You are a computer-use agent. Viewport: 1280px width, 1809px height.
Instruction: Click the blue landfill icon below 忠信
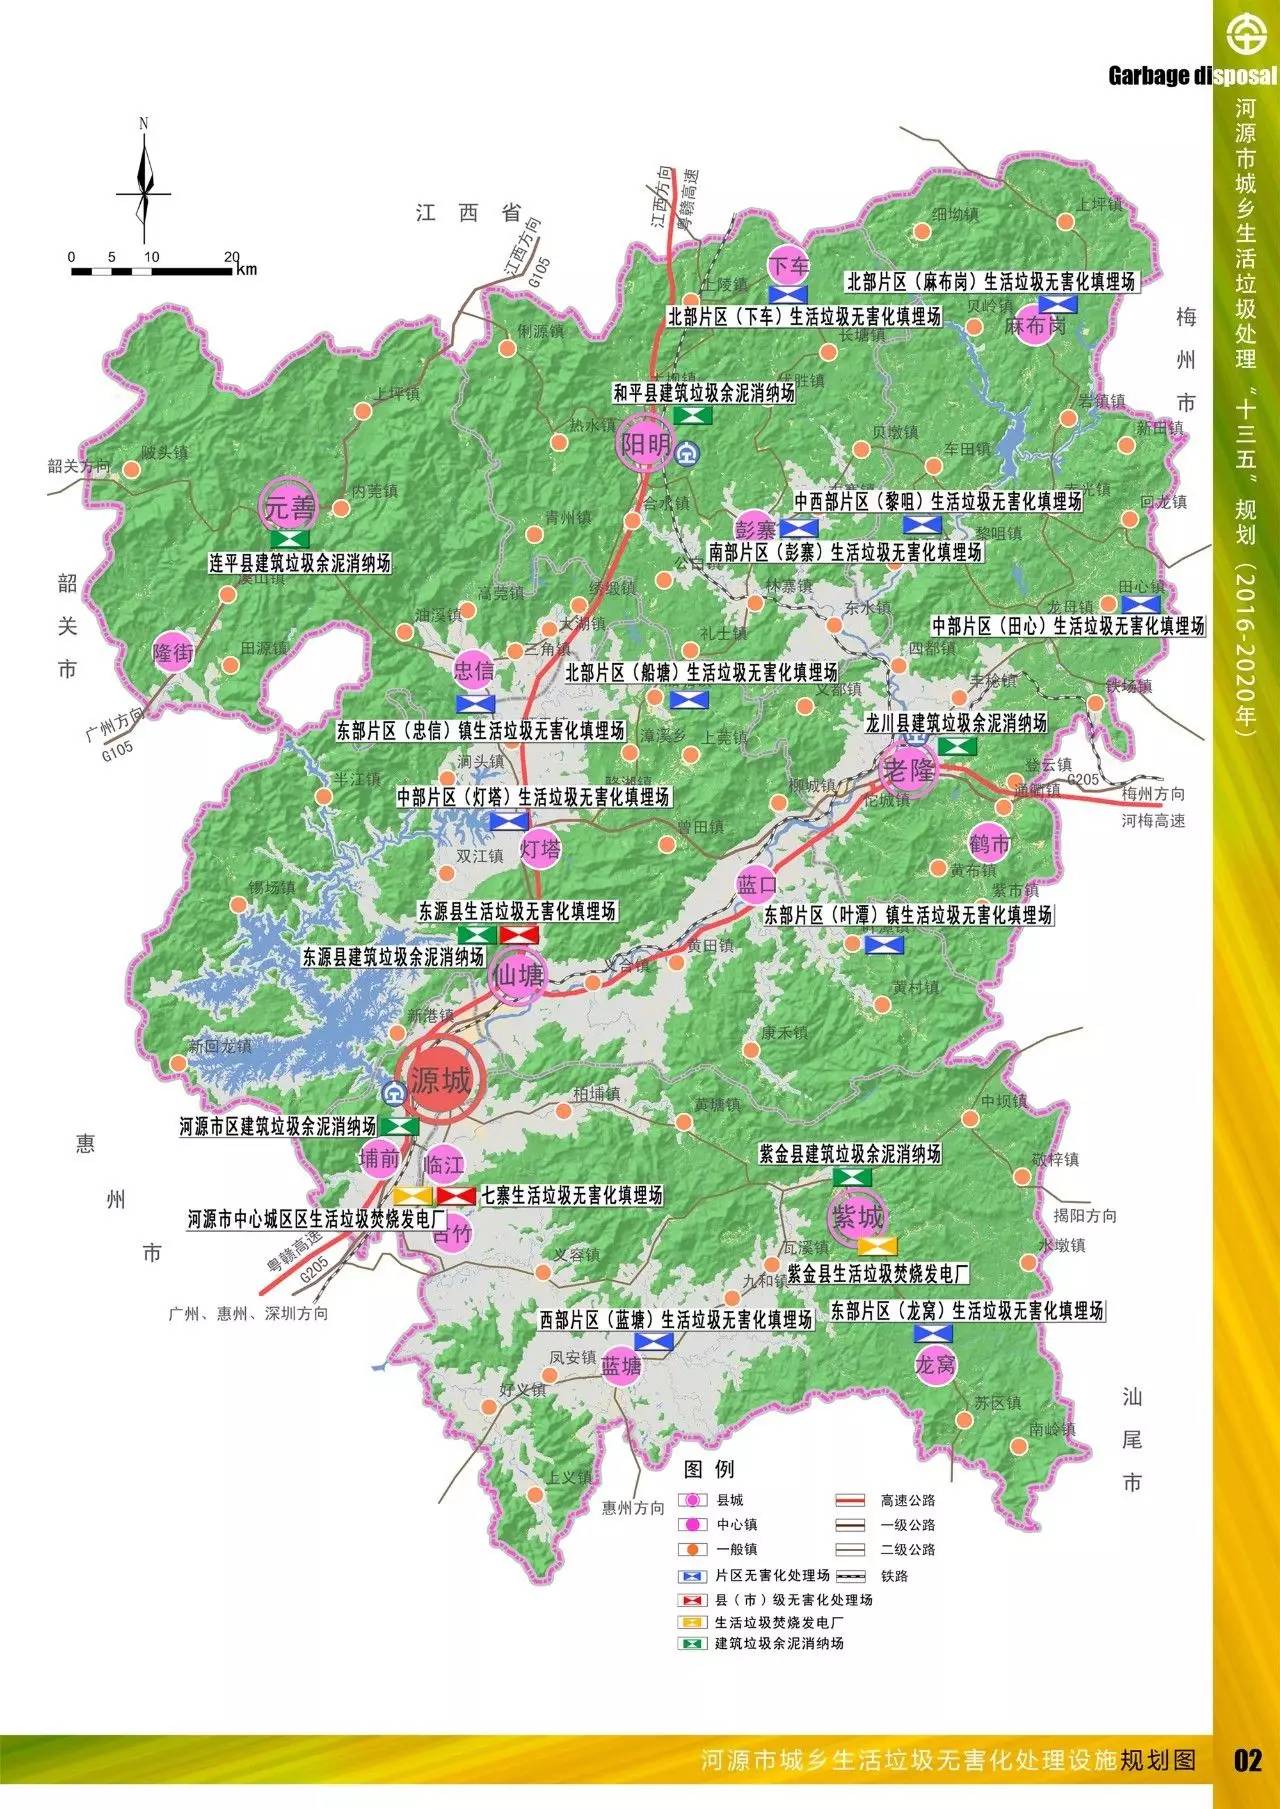[x=475, y=703]
